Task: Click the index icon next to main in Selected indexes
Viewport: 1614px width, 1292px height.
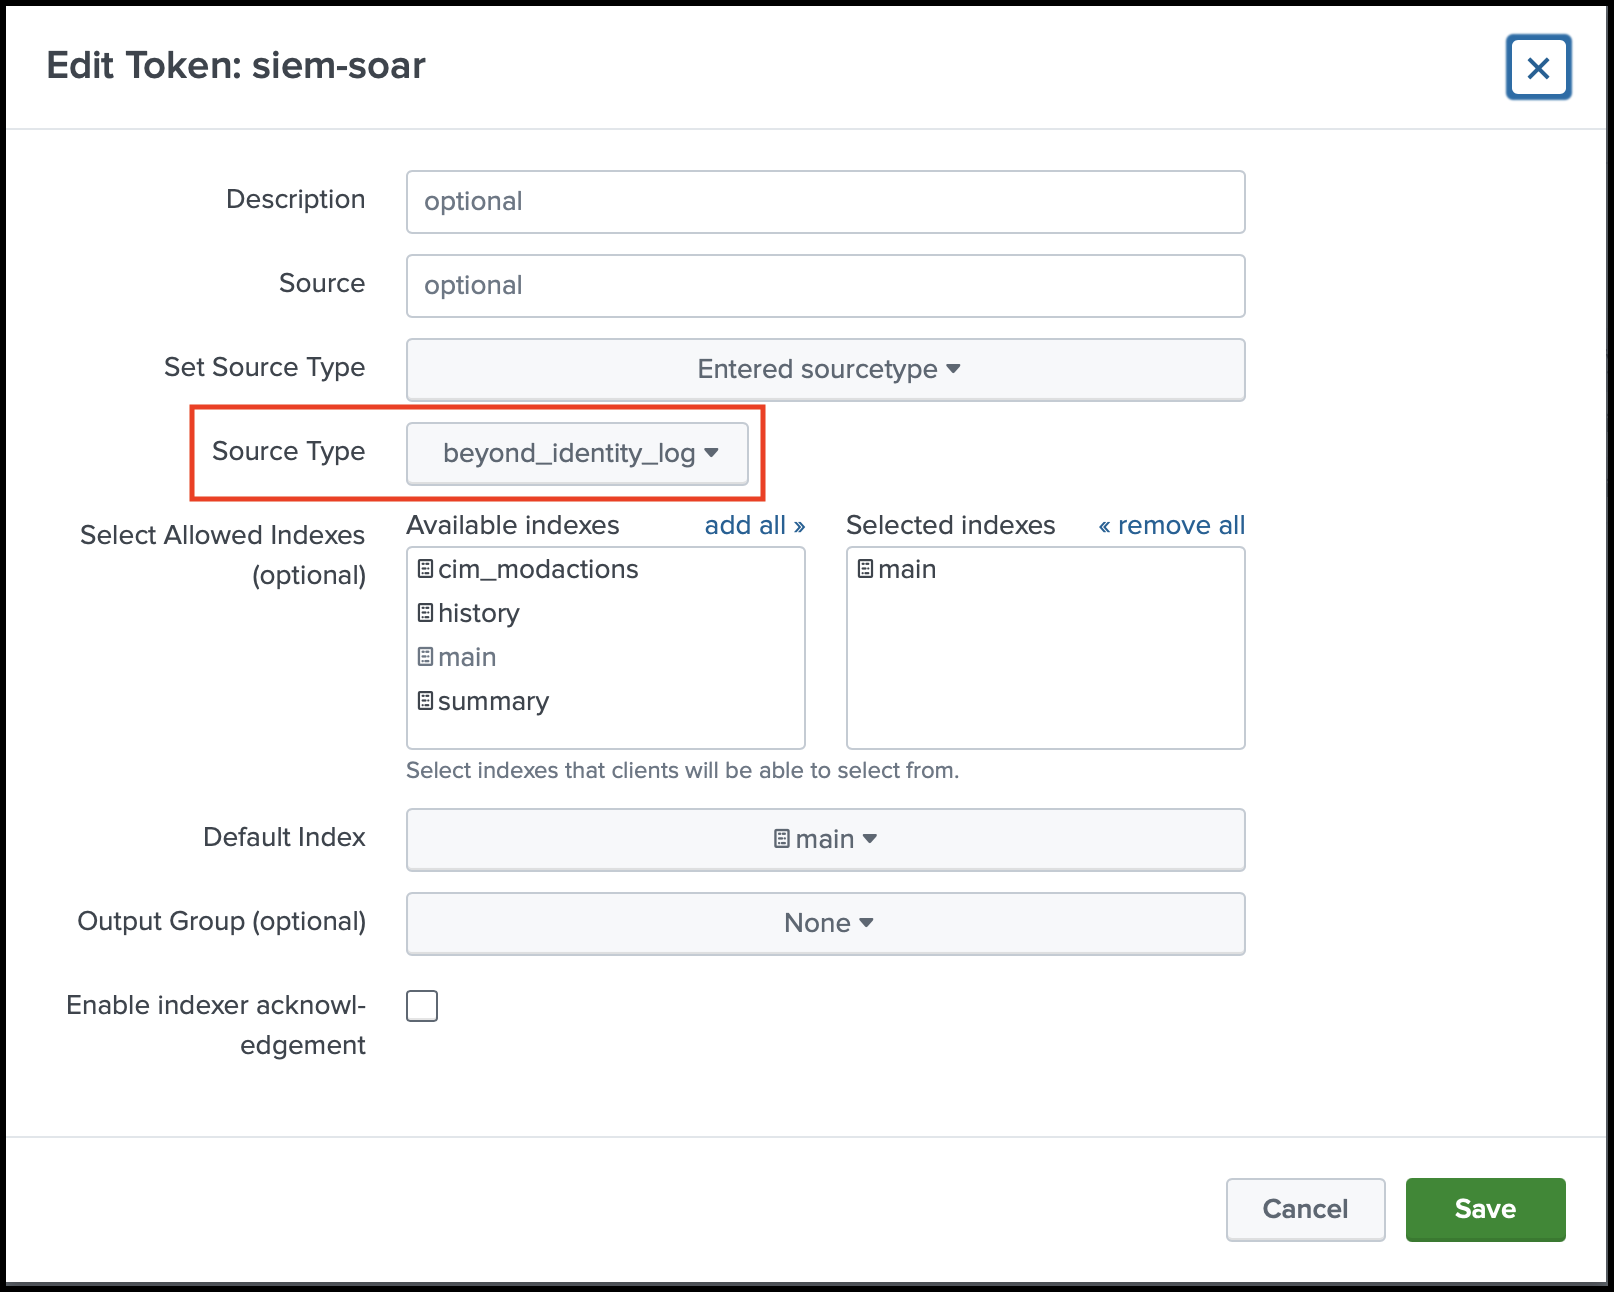Action: point(866,568)
